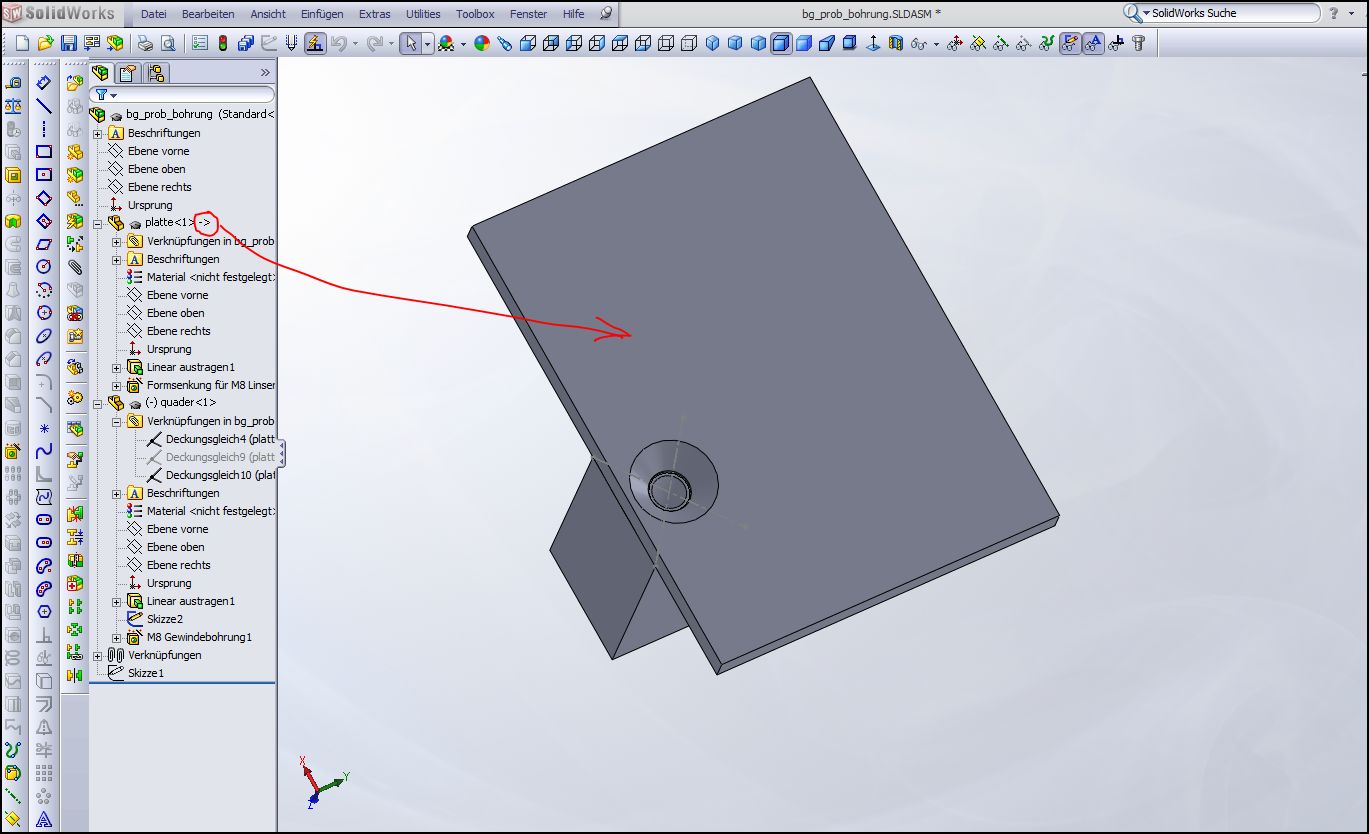Image resolution: width=1369 pixels, height=834 pixels.
Task: Click the Print icon
Action: pos(145,44)
